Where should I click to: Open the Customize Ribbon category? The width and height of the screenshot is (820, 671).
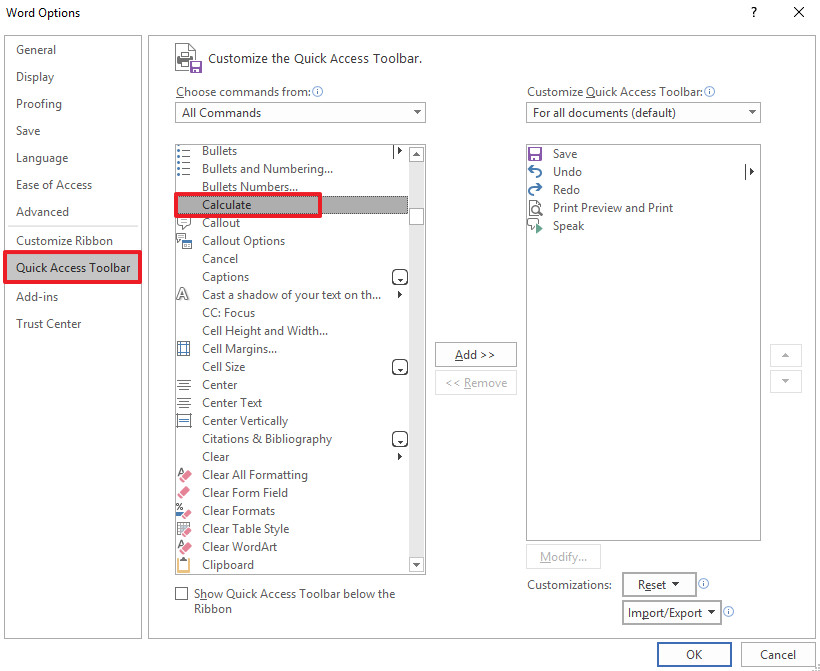[64, 241]
